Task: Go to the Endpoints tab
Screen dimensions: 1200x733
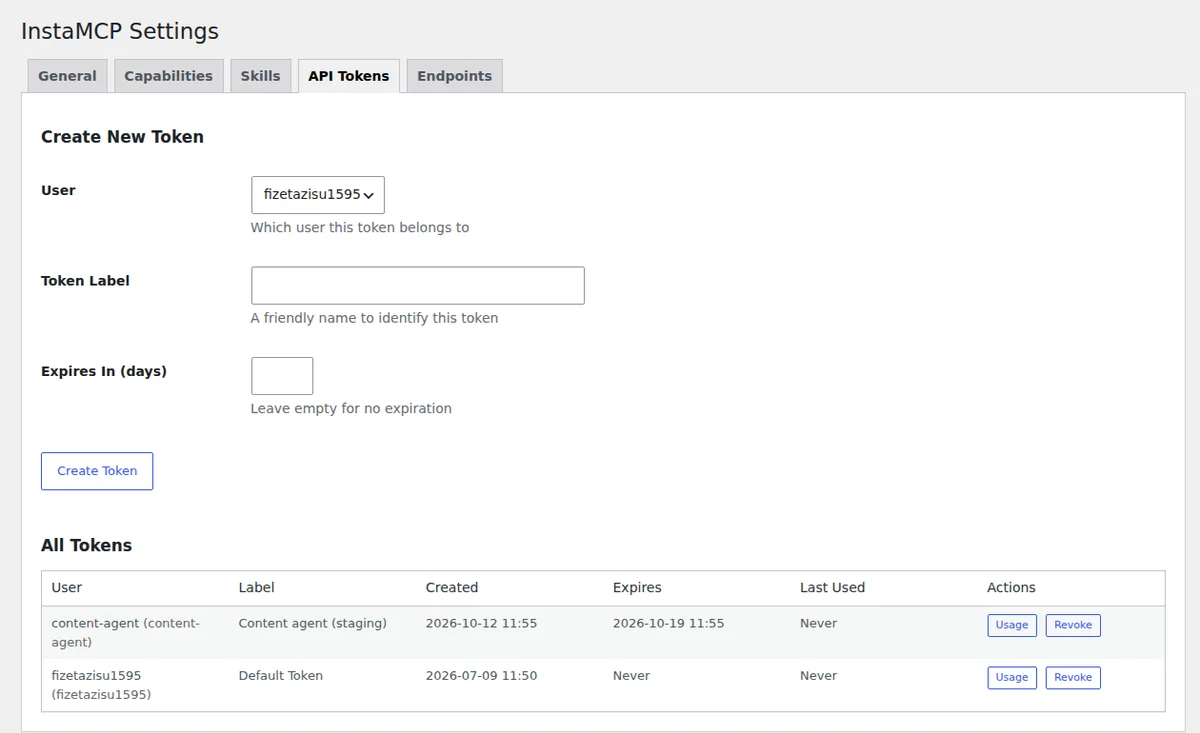Action: click(x=454, y=76)
